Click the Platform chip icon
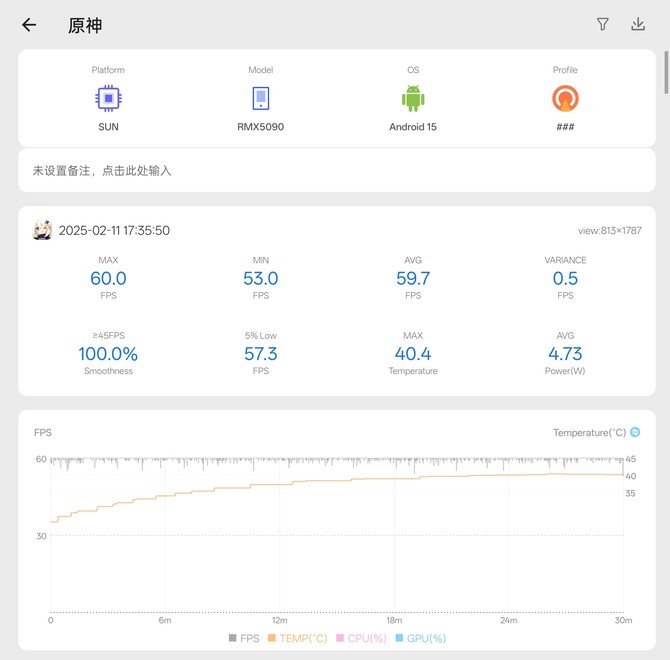This screenshot has height=660, width=670. tap(108, 98)
